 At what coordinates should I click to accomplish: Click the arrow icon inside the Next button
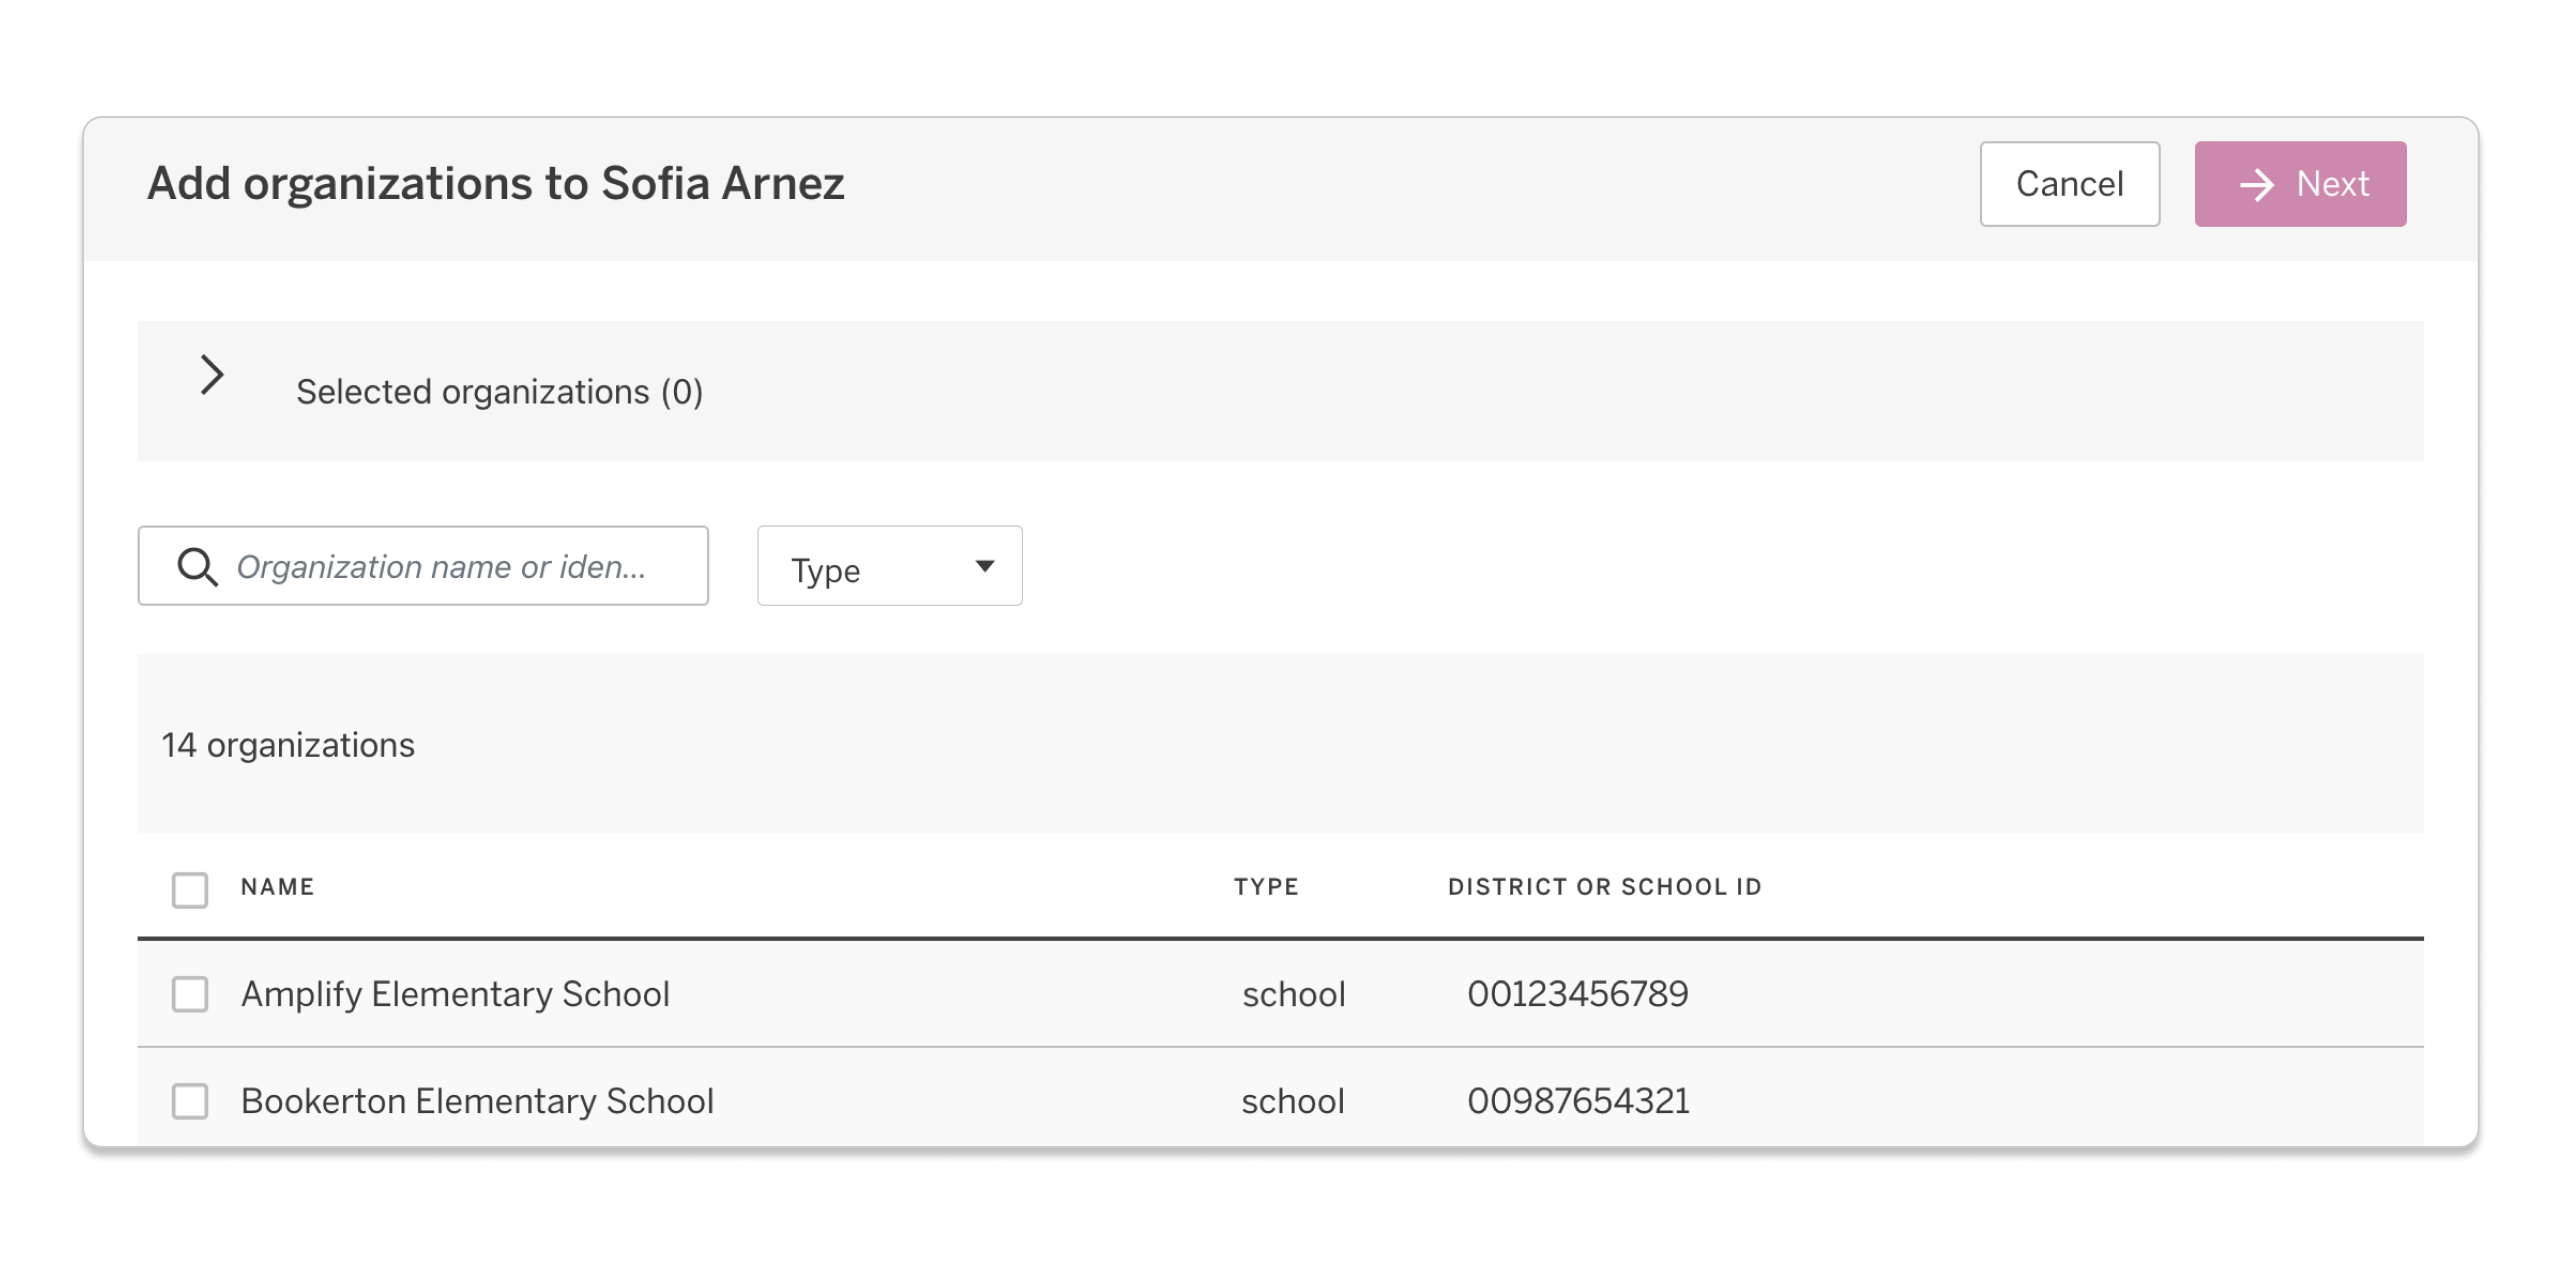tap(2256, 183)
